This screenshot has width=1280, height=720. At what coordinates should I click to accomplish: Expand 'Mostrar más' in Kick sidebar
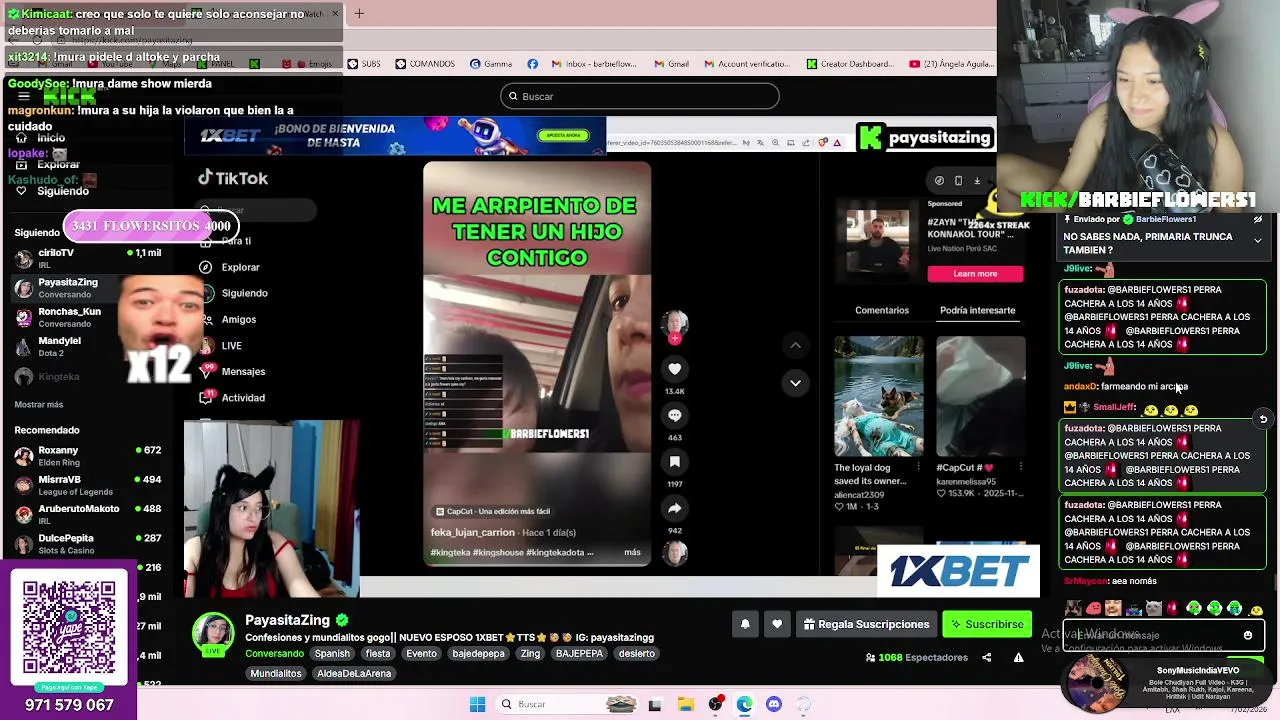[x=39, y=404]
